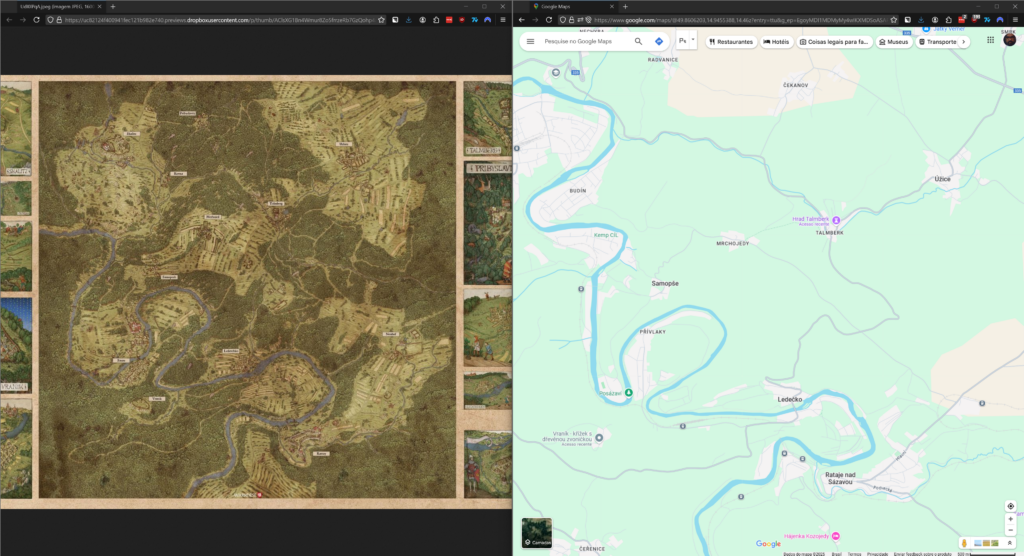This screenshot has width=1024, height=556.
Task: Select the Restaurantes category chip
Action: pos(730,42)
